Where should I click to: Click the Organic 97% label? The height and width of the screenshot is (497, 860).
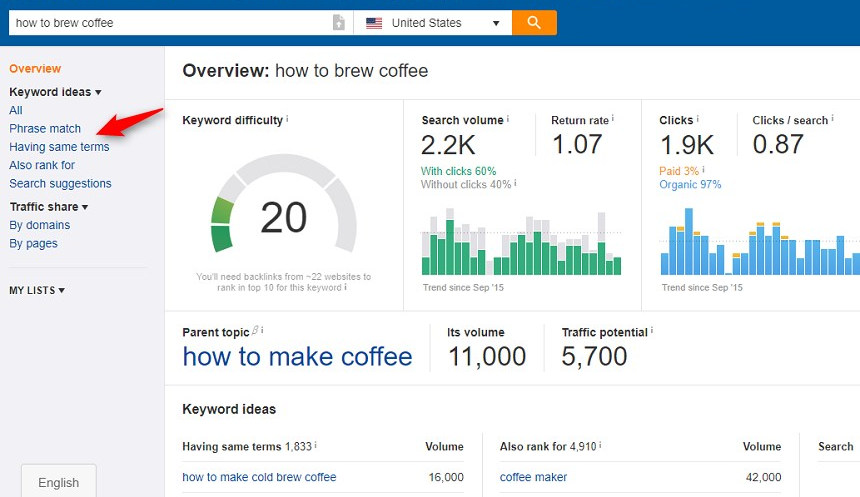coord(690,184)
